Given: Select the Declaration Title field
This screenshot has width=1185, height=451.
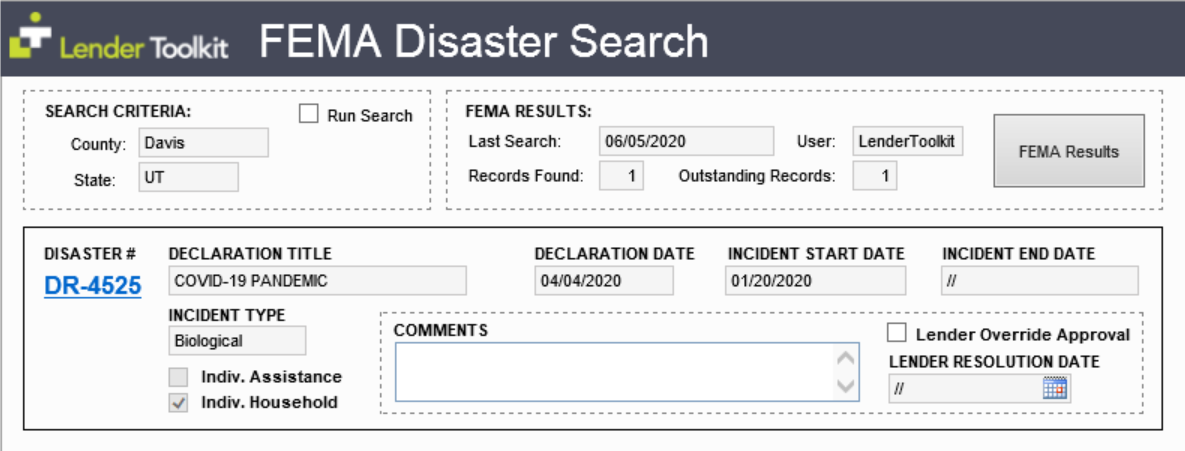Looking at the screenshot, I should click(x=317, y=281).
